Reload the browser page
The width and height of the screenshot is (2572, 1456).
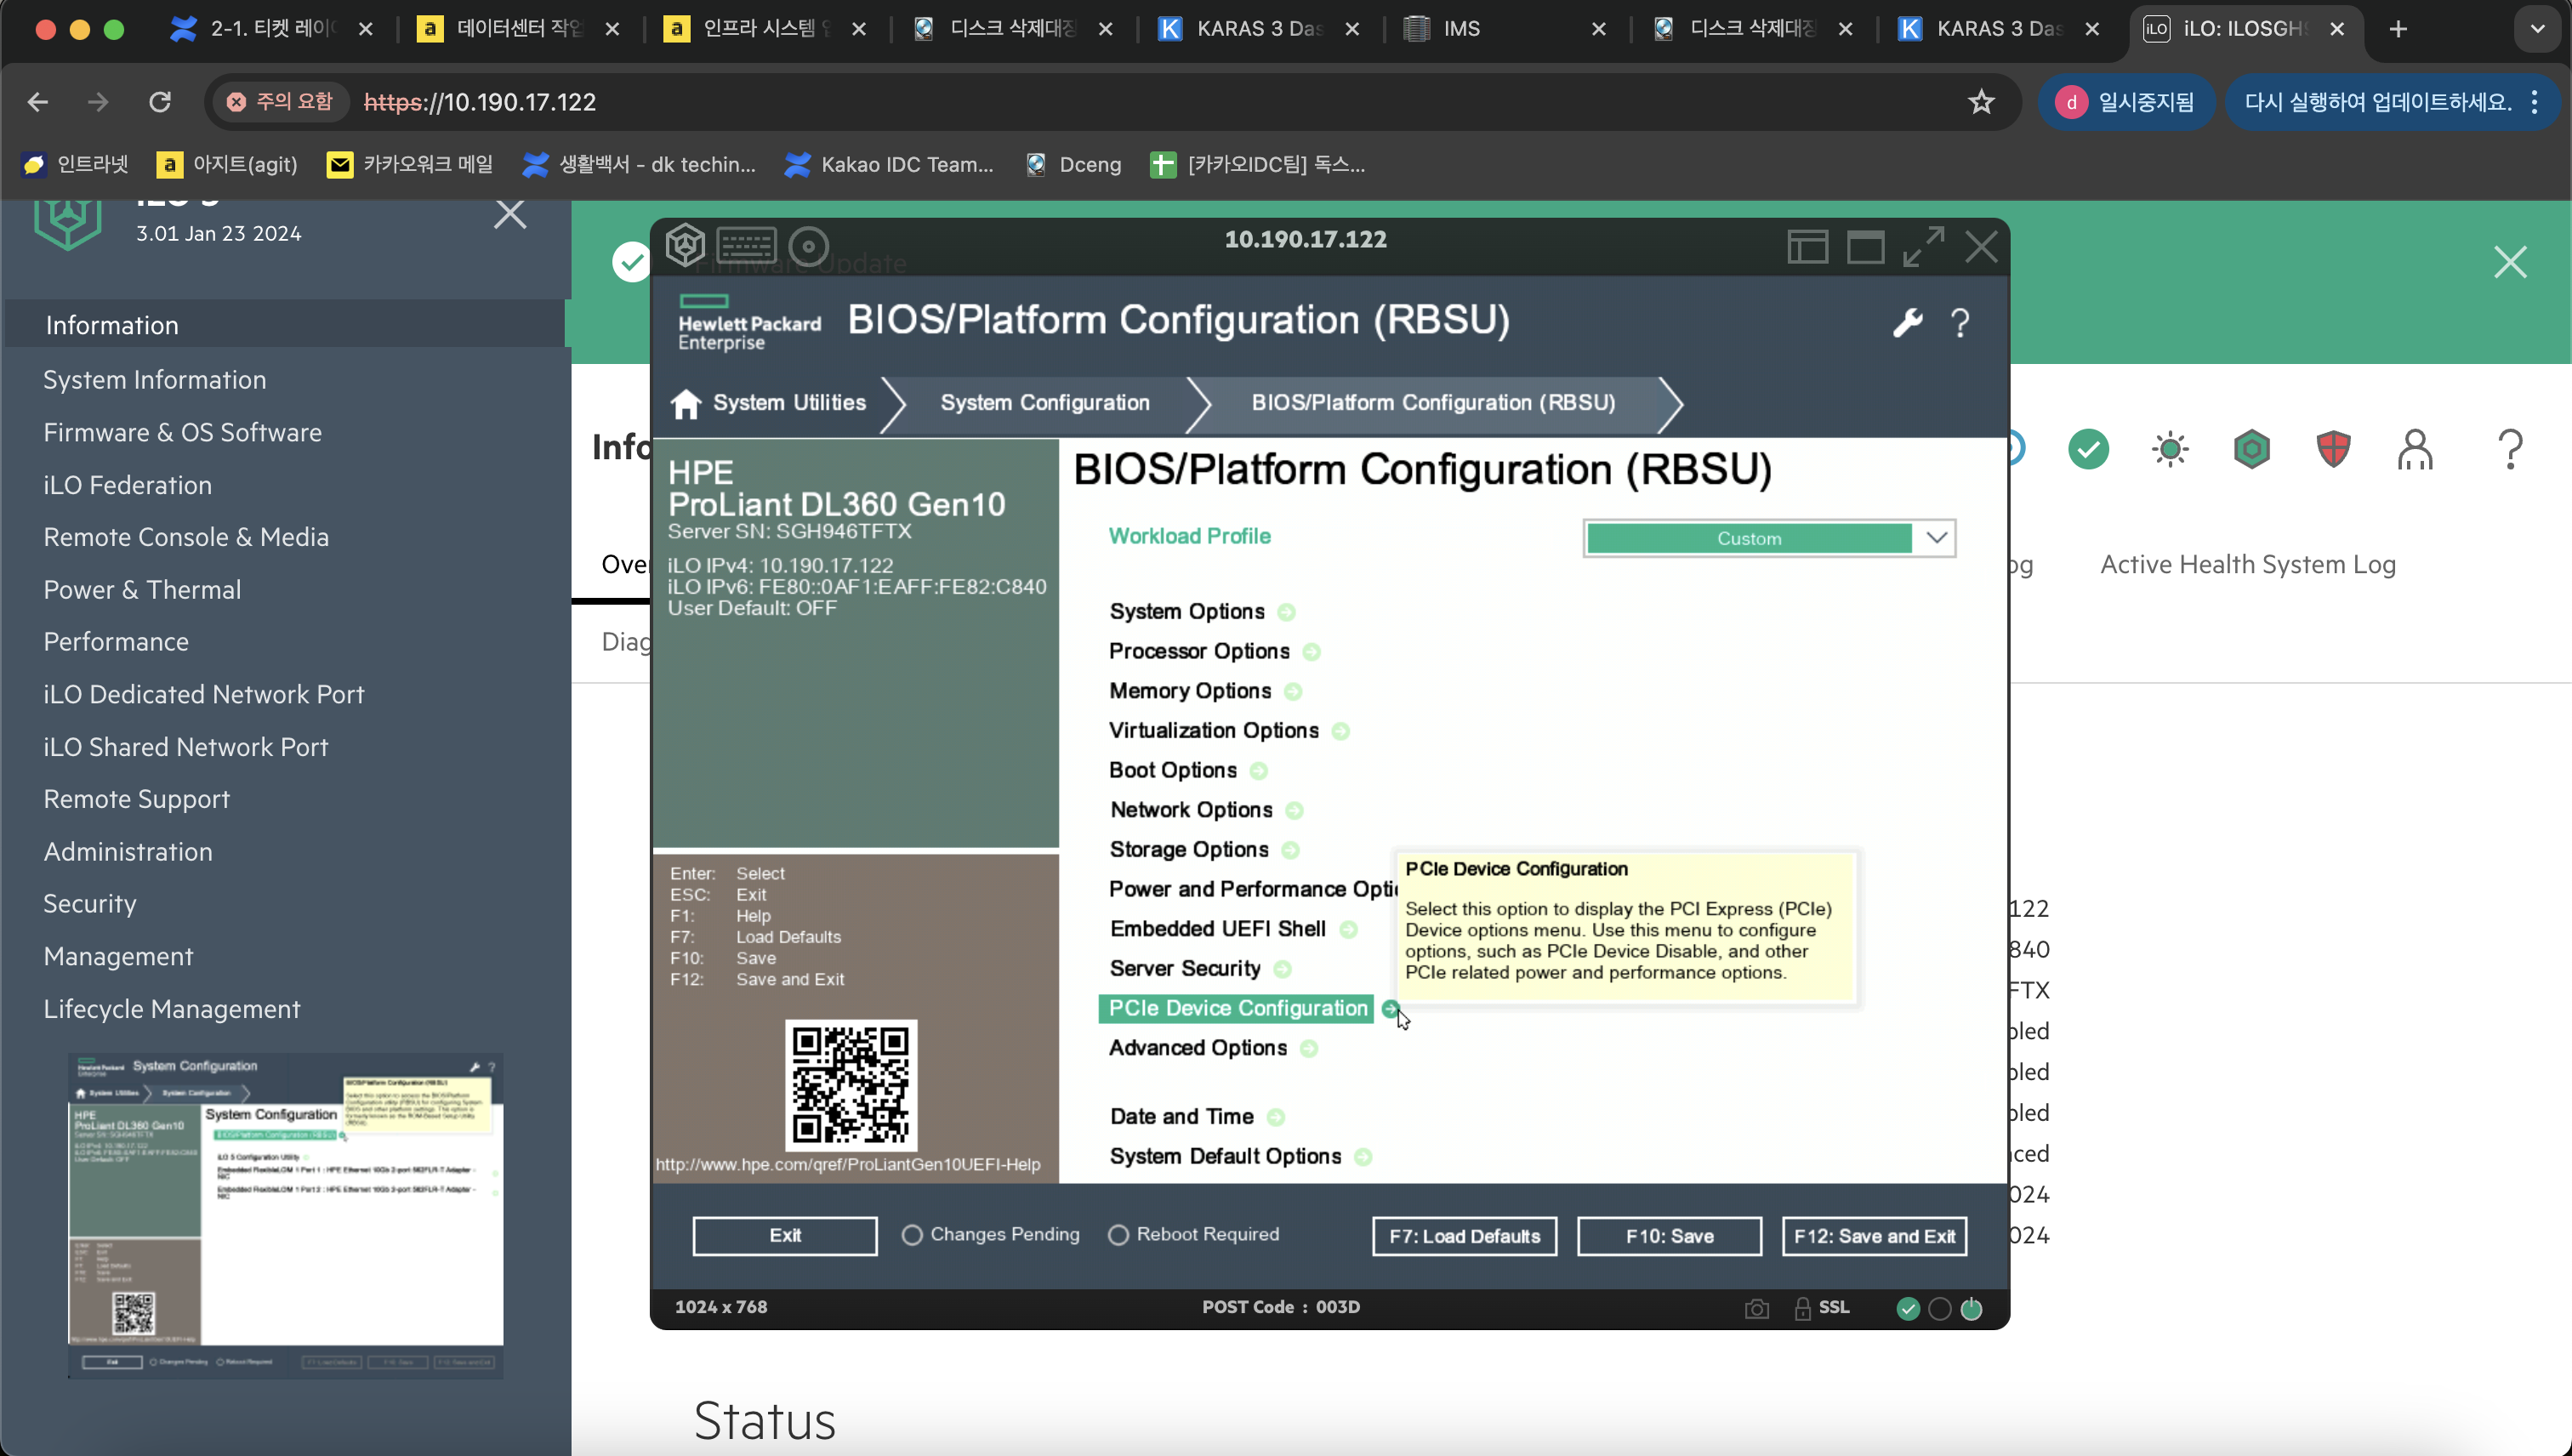(159, 102)
